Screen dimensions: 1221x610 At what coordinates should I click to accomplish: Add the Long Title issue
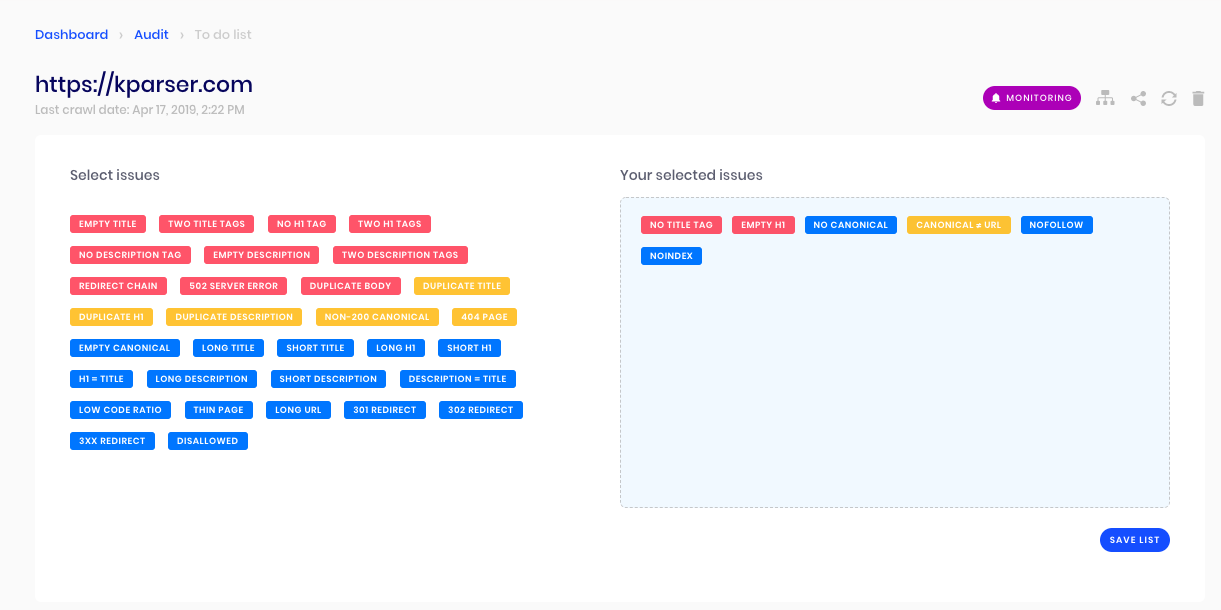tap(228, 348)
